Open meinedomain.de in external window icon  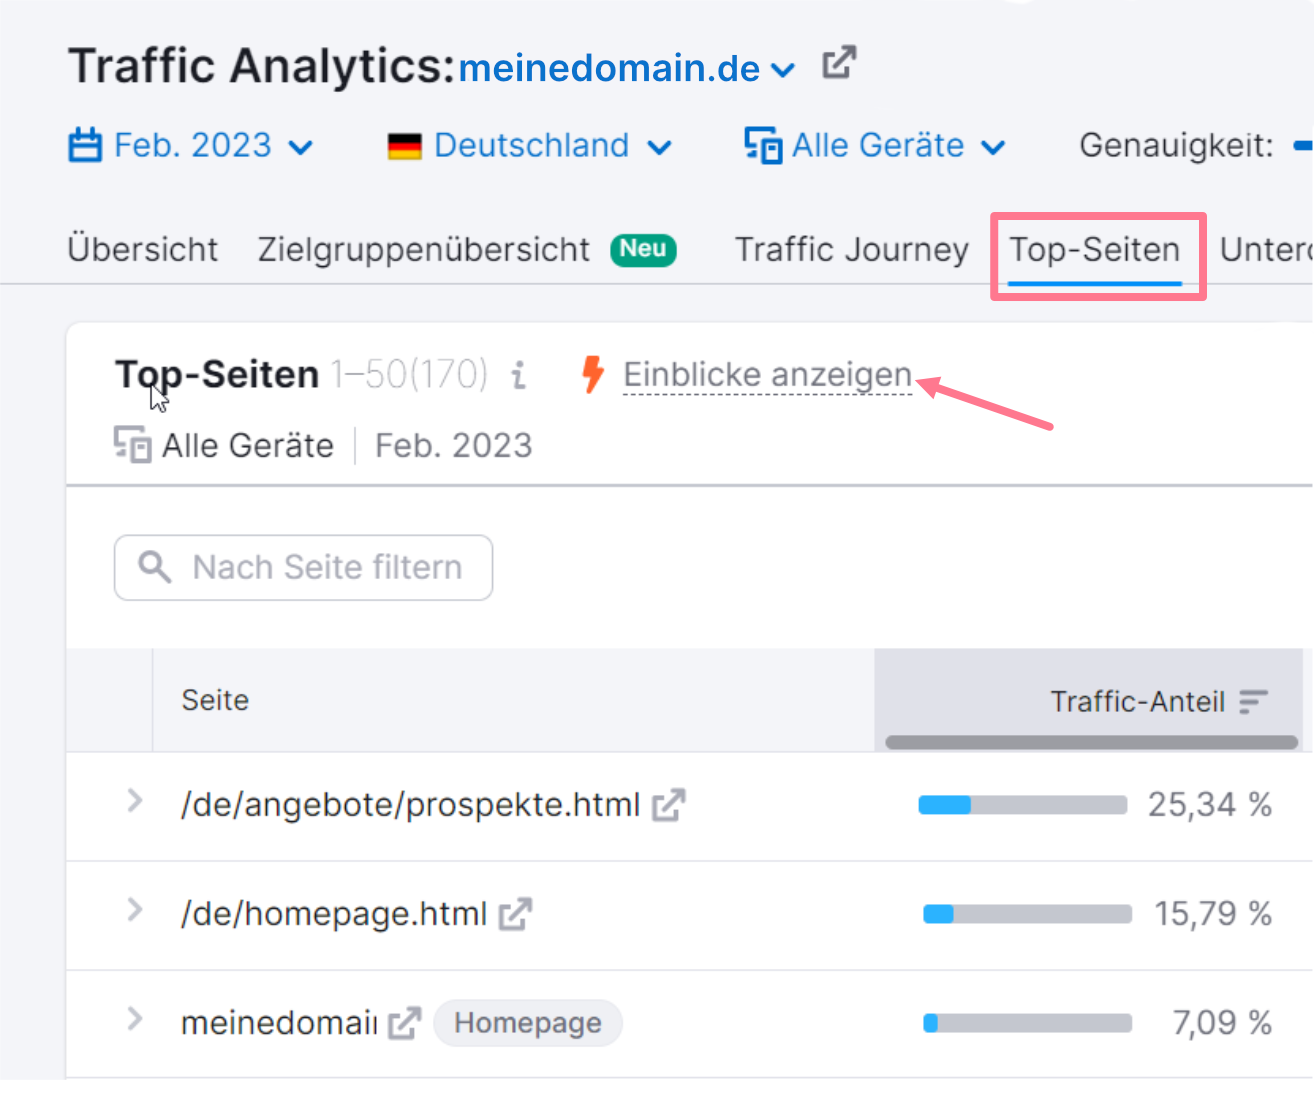click(x=839, y=63)
